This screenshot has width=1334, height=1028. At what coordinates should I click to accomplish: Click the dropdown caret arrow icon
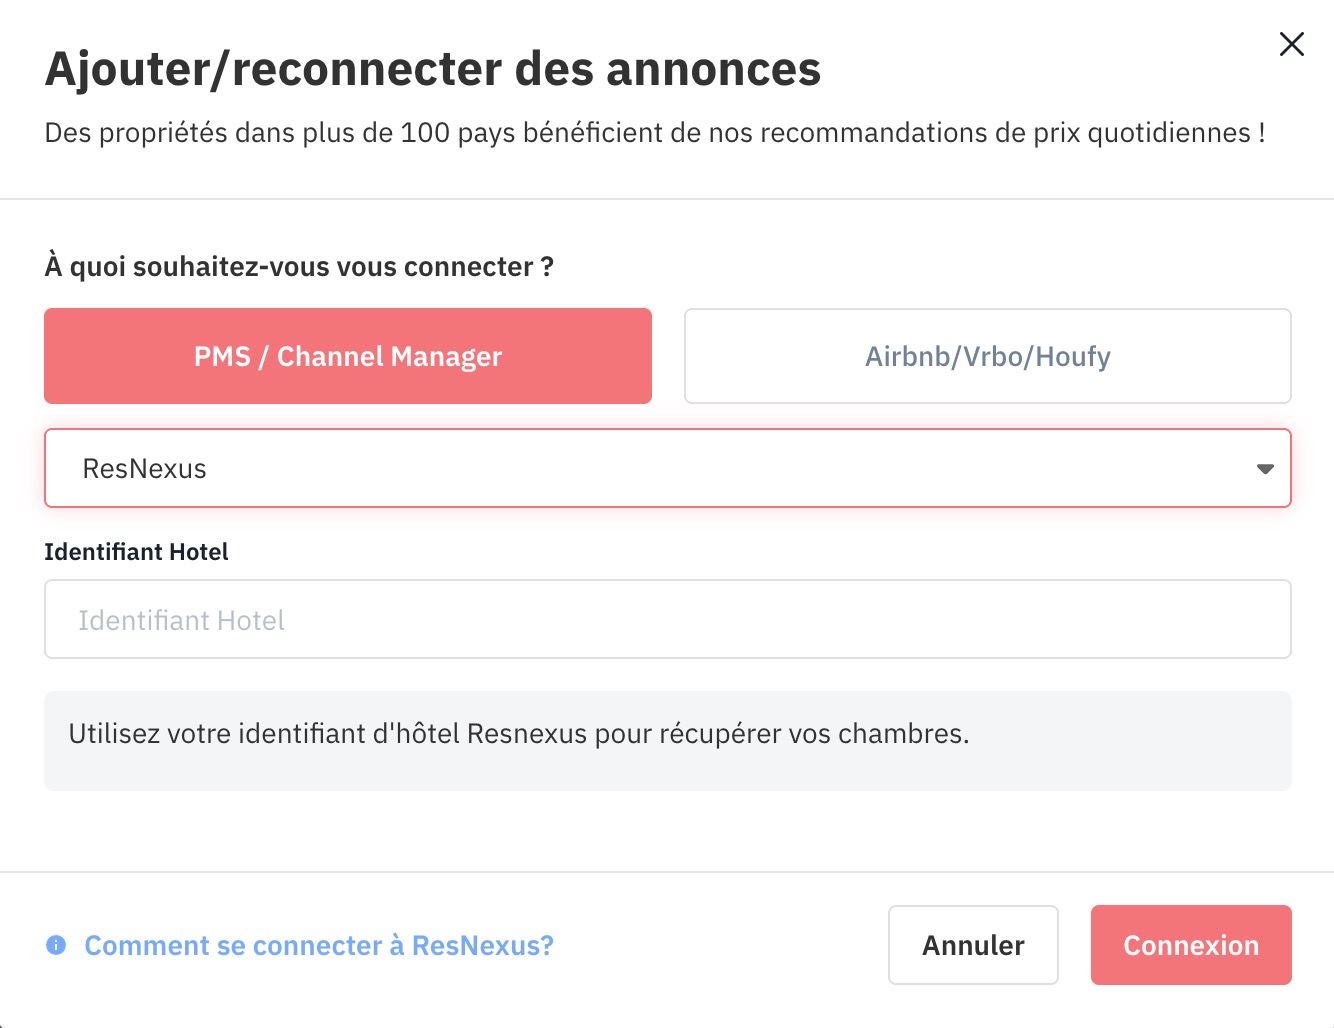pos(1265,469)
